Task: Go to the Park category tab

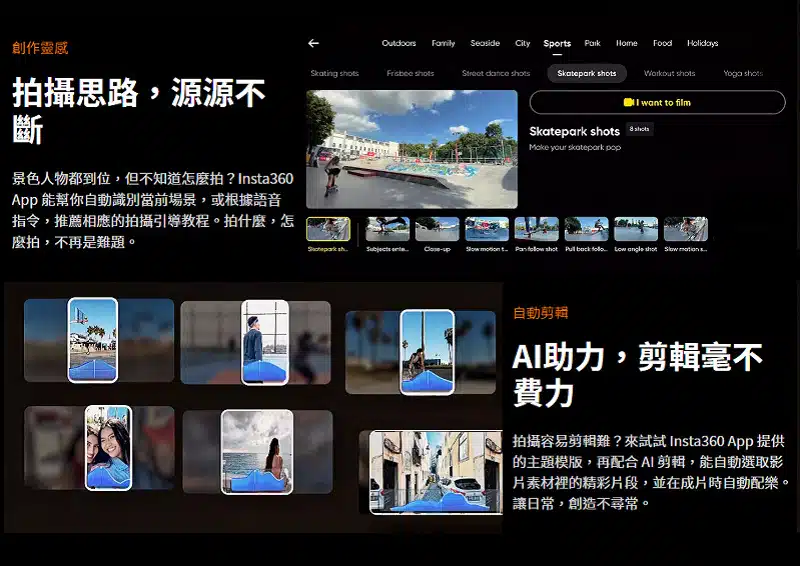Action: pos(593,44)
